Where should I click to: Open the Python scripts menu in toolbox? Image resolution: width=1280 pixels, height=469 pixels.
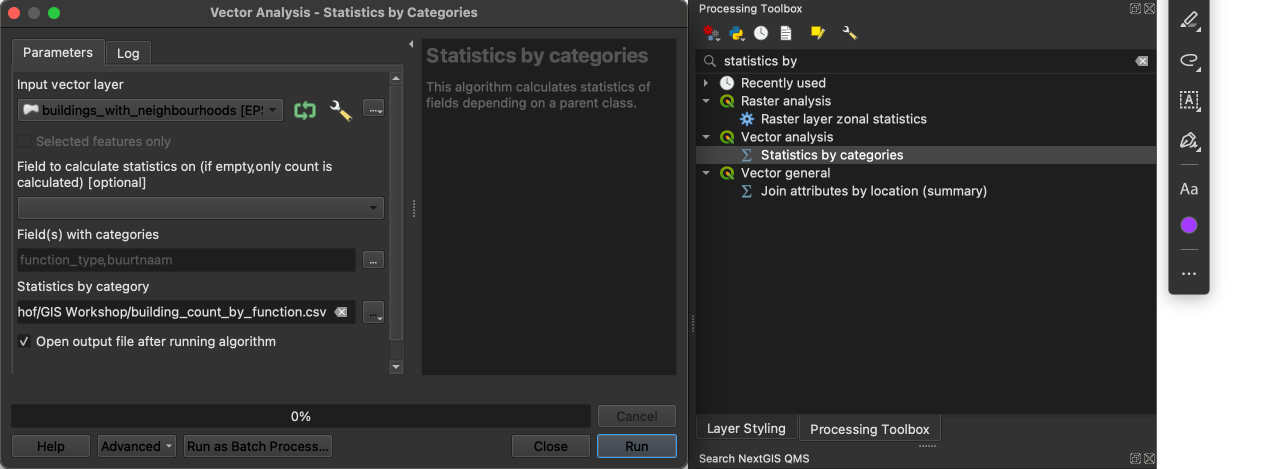pos(737,33)
